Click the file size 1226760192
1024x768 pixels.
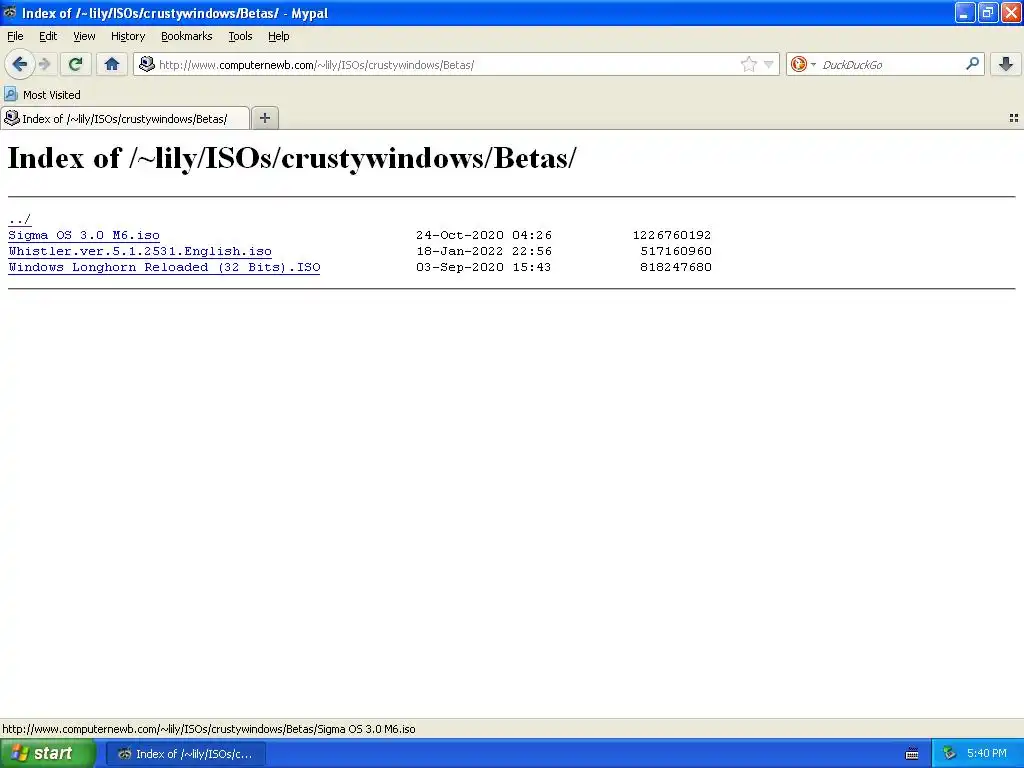tap(672, 235)
